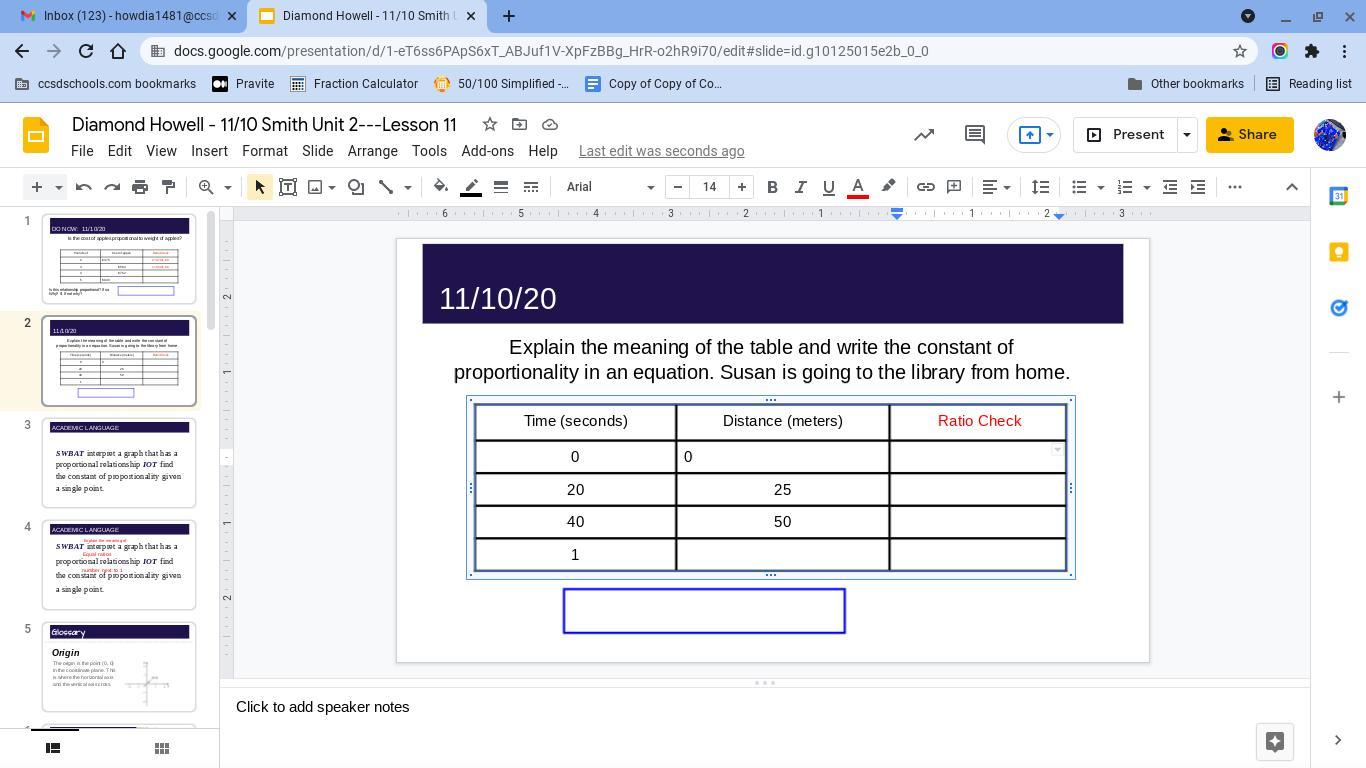Open the Border color pencil
Viewport: 1366px width, 768px height.
tap(471, 187)
